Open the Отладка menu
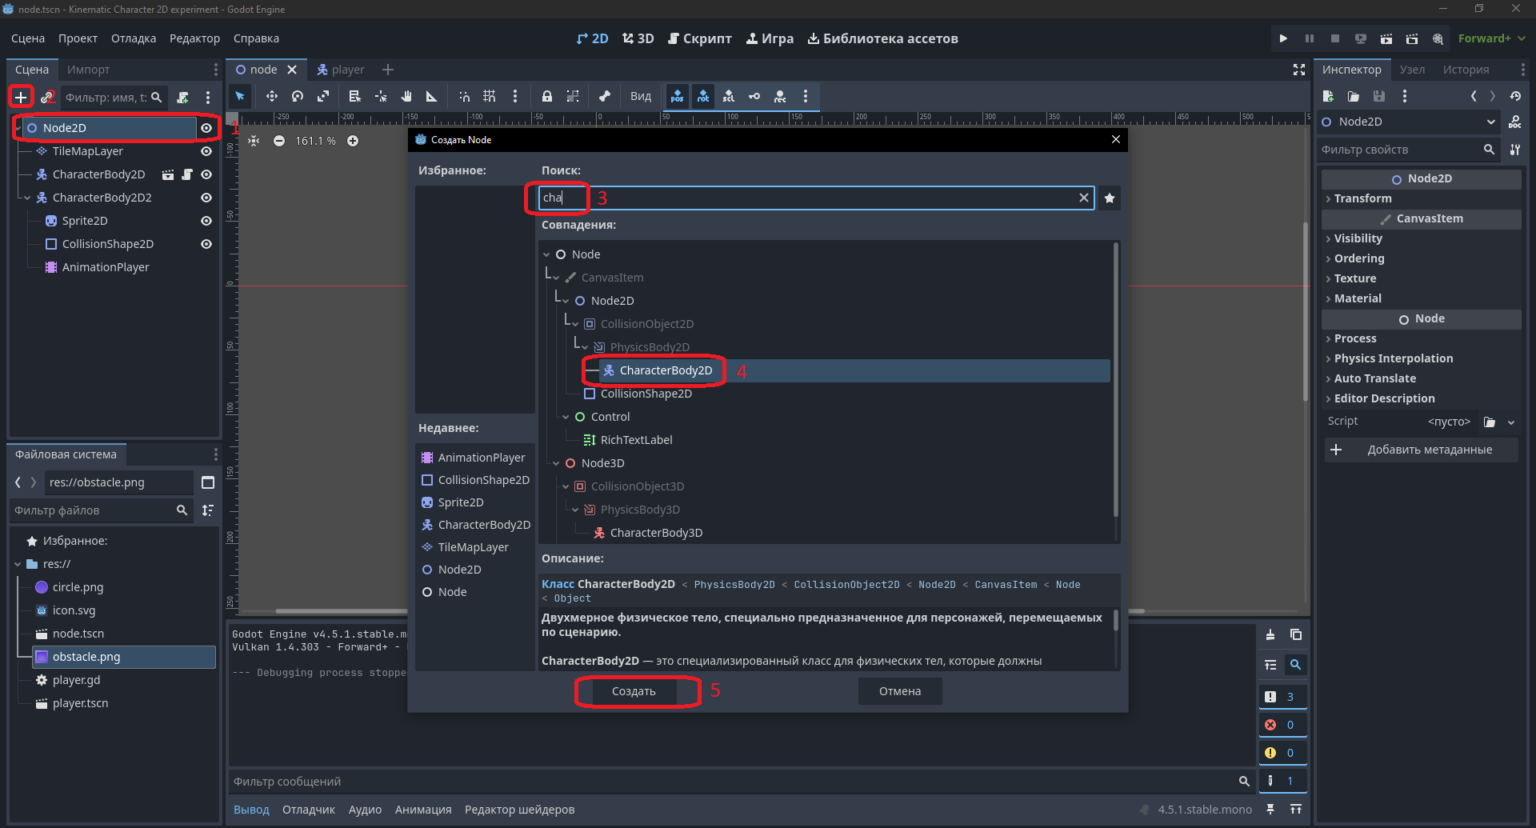Image resolution: width=1536 pixels, height=828 pixels. [x=133, y=38]
